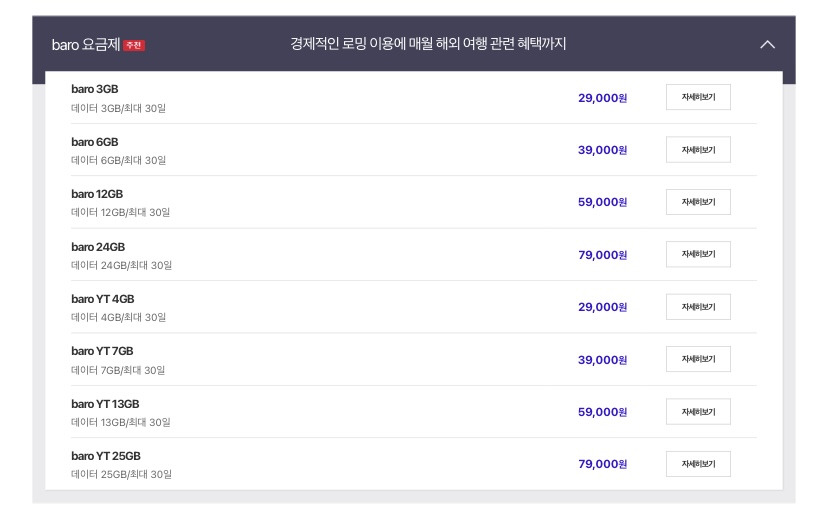
Task: Click the red 추천 badge
Action: (x=134, y=45)
